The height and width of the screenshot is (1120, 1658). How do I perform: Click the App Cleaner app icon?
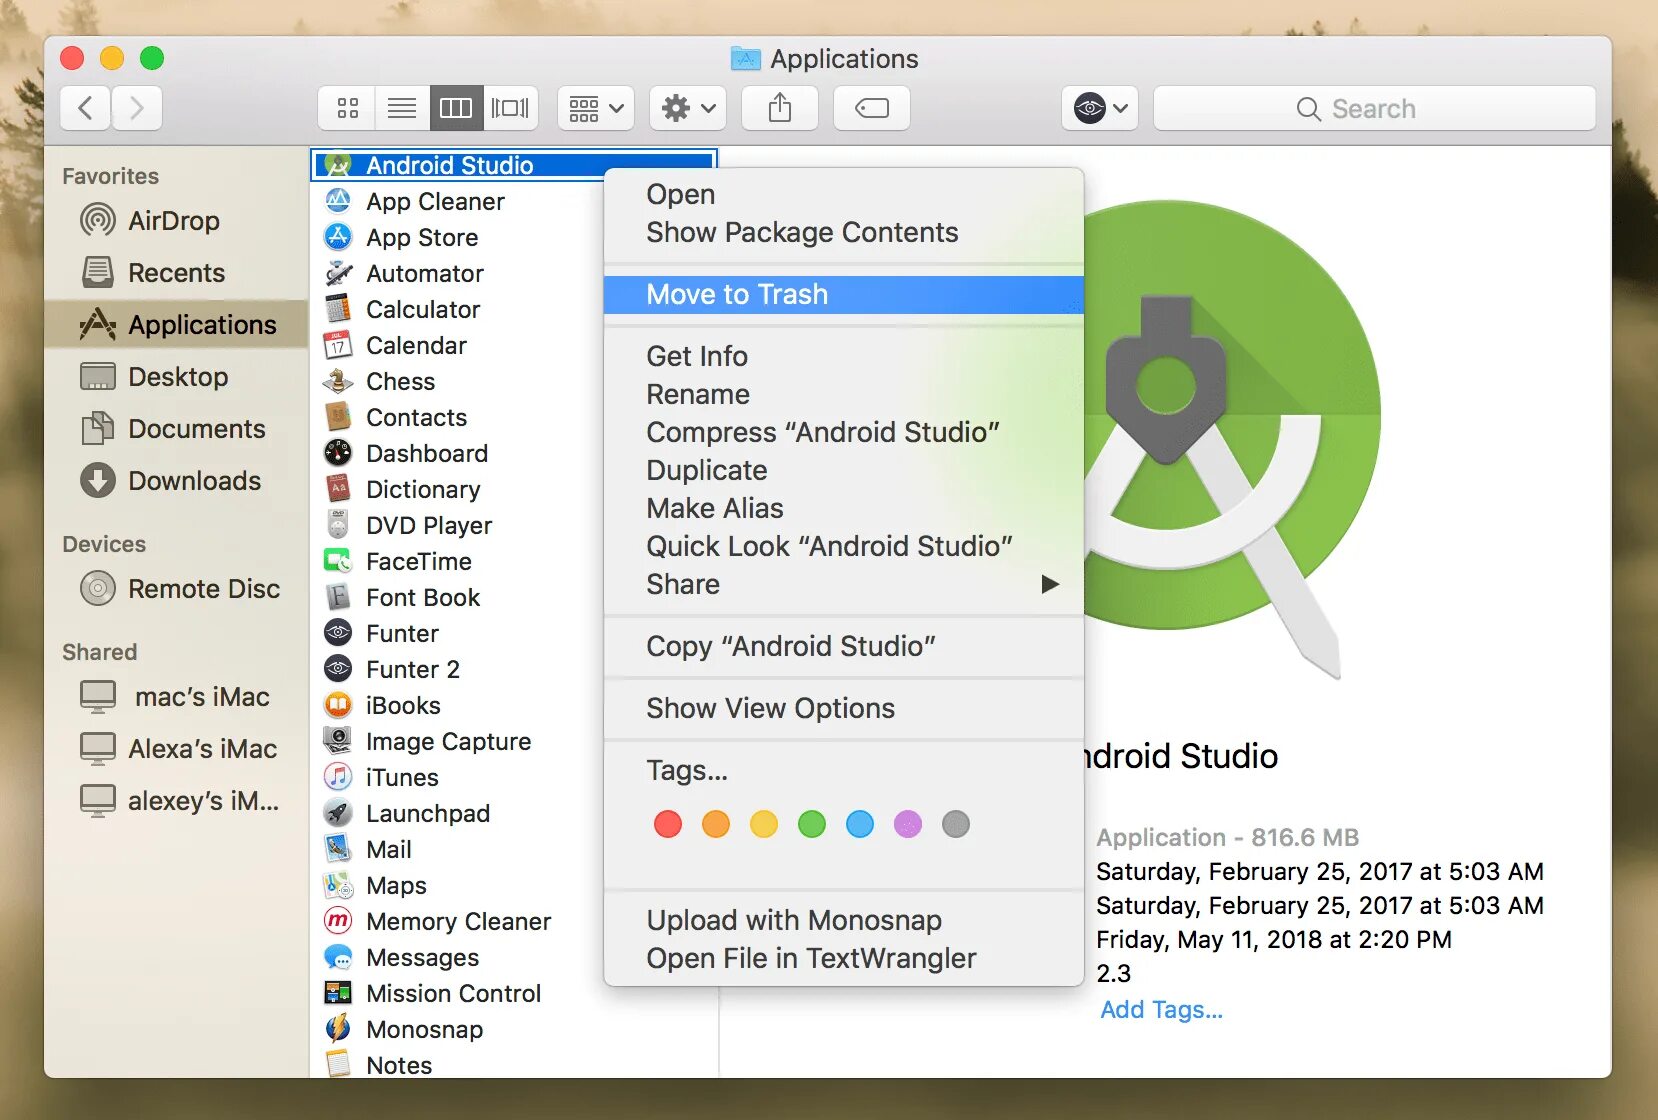click(x=338, y=201)
